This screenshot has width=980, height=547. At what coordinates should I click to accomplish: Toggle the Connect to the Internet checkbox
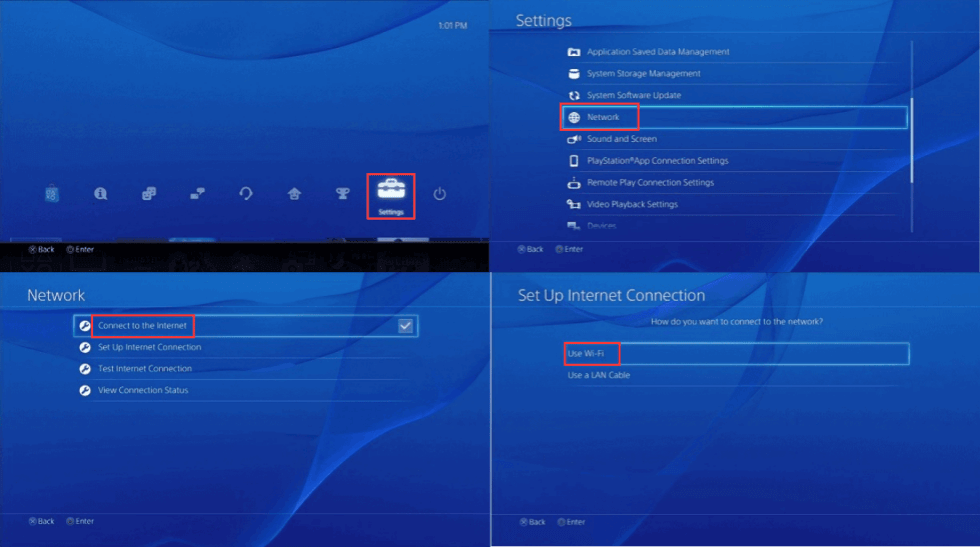[405, 326]
